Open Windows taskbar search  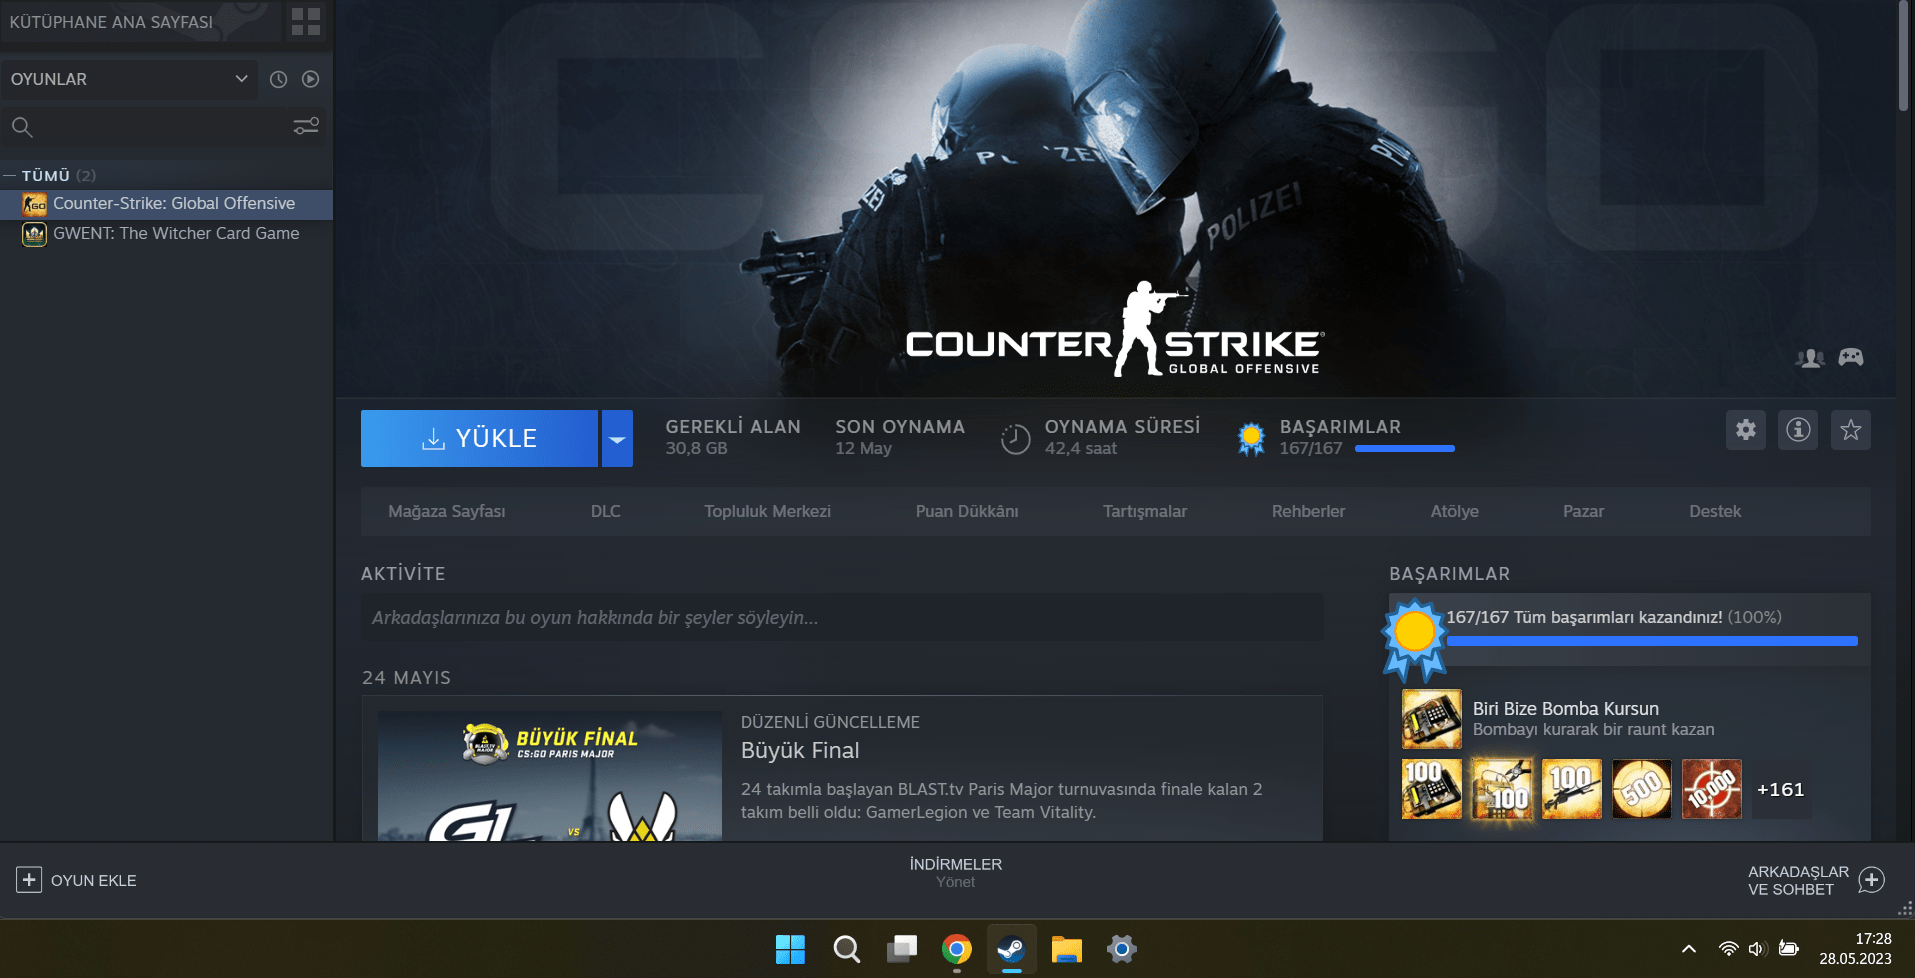point(846,949)
